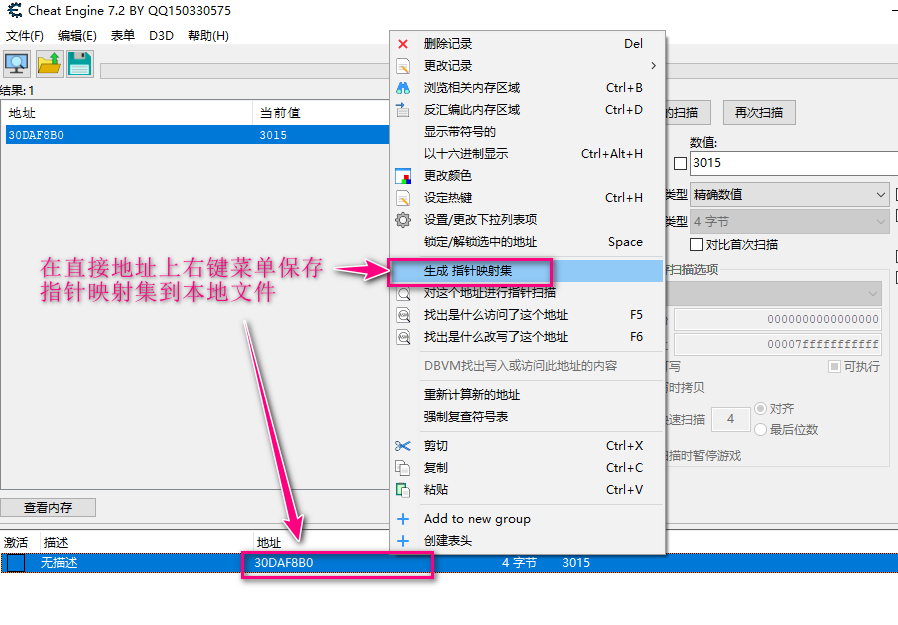The width and height of the screenshot is (898, 625).
Task: Click the gear icon for dropdown options
Action: coord(403,220)
